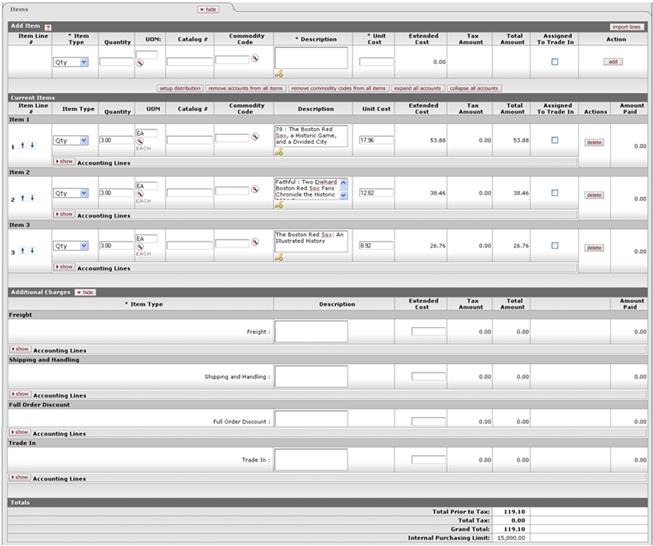Click the add button for new item
Screen dimensions: 653x546
(613, 62)
